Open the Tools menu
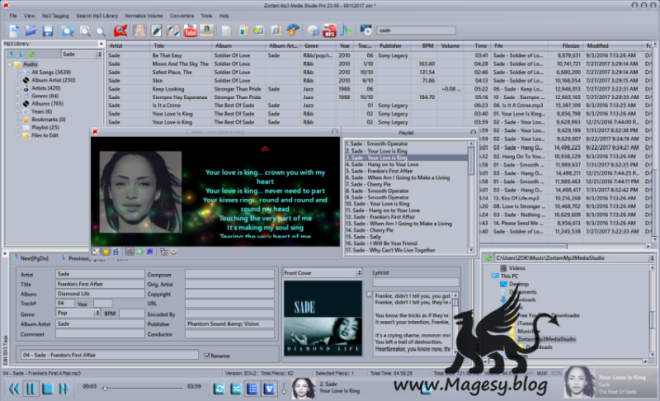Screen dimensions: 660x401 point(206,16)
